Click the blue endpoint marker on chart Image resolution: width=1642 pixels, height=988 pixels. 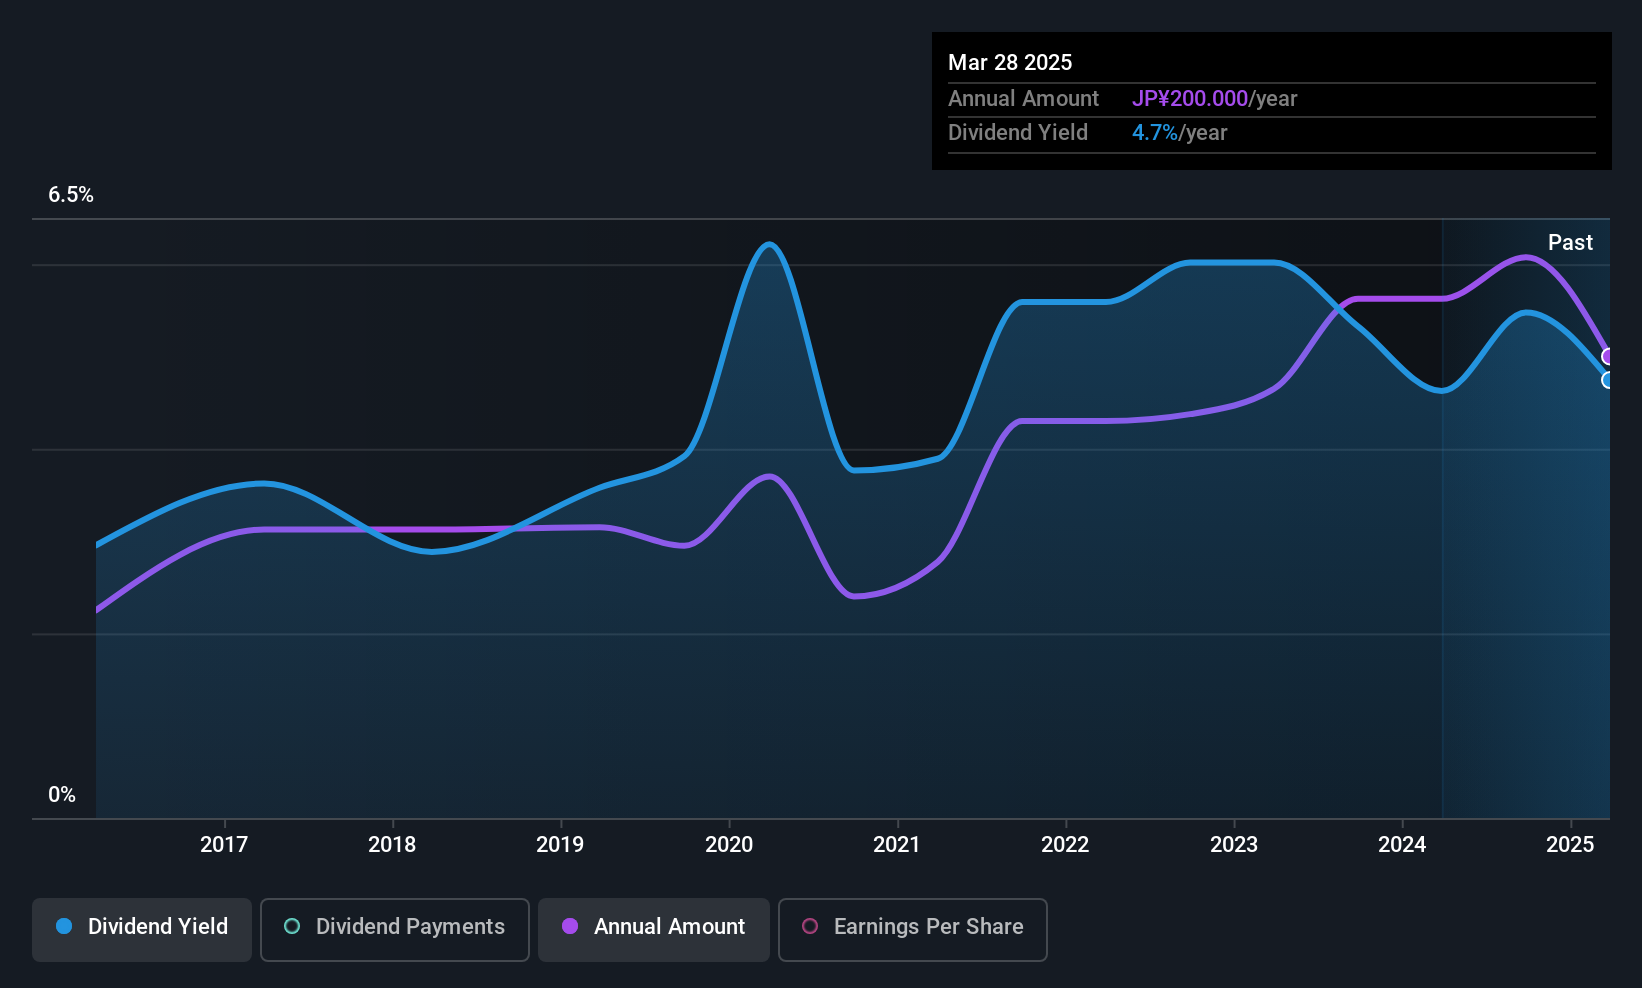pyautogui.click(x=1608, y=380)
